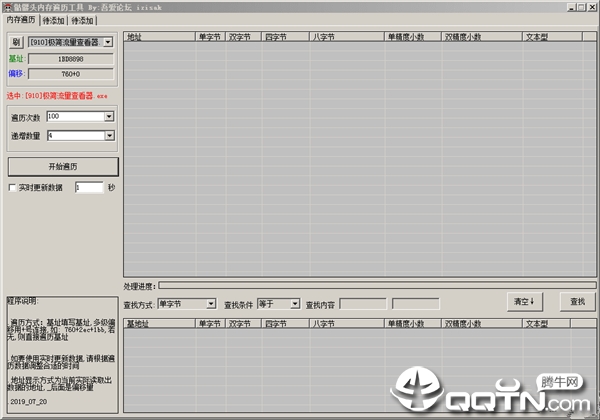Click the 程序说明 label

click(x=22, y=301)
